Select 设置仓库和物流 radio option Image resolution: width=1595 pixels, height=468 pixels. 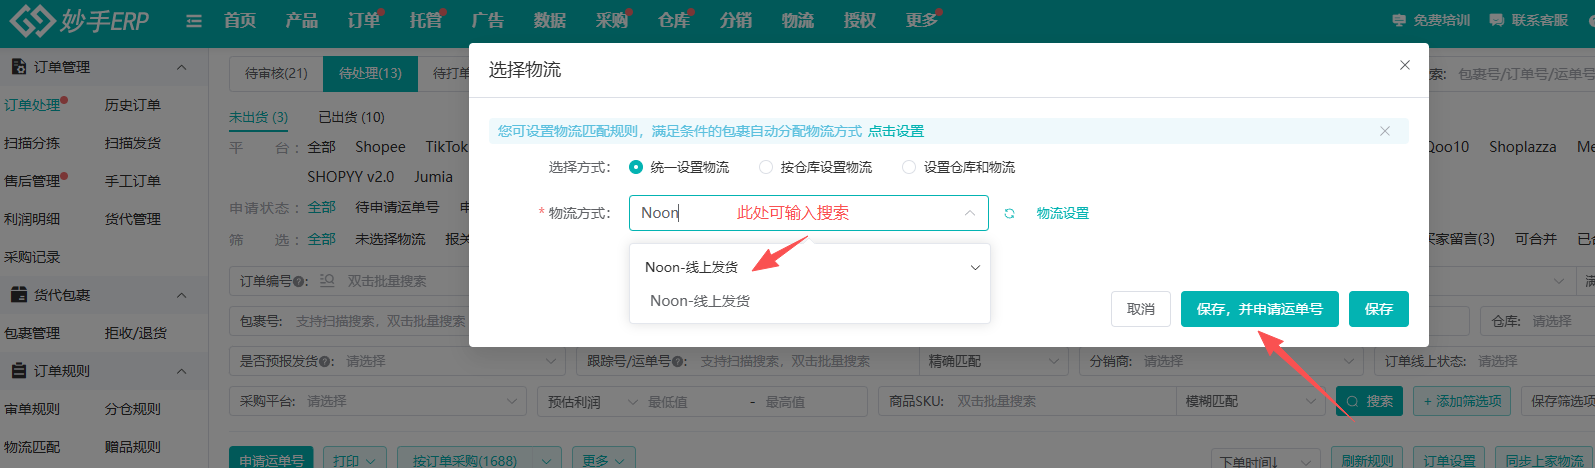click(958, 167)
